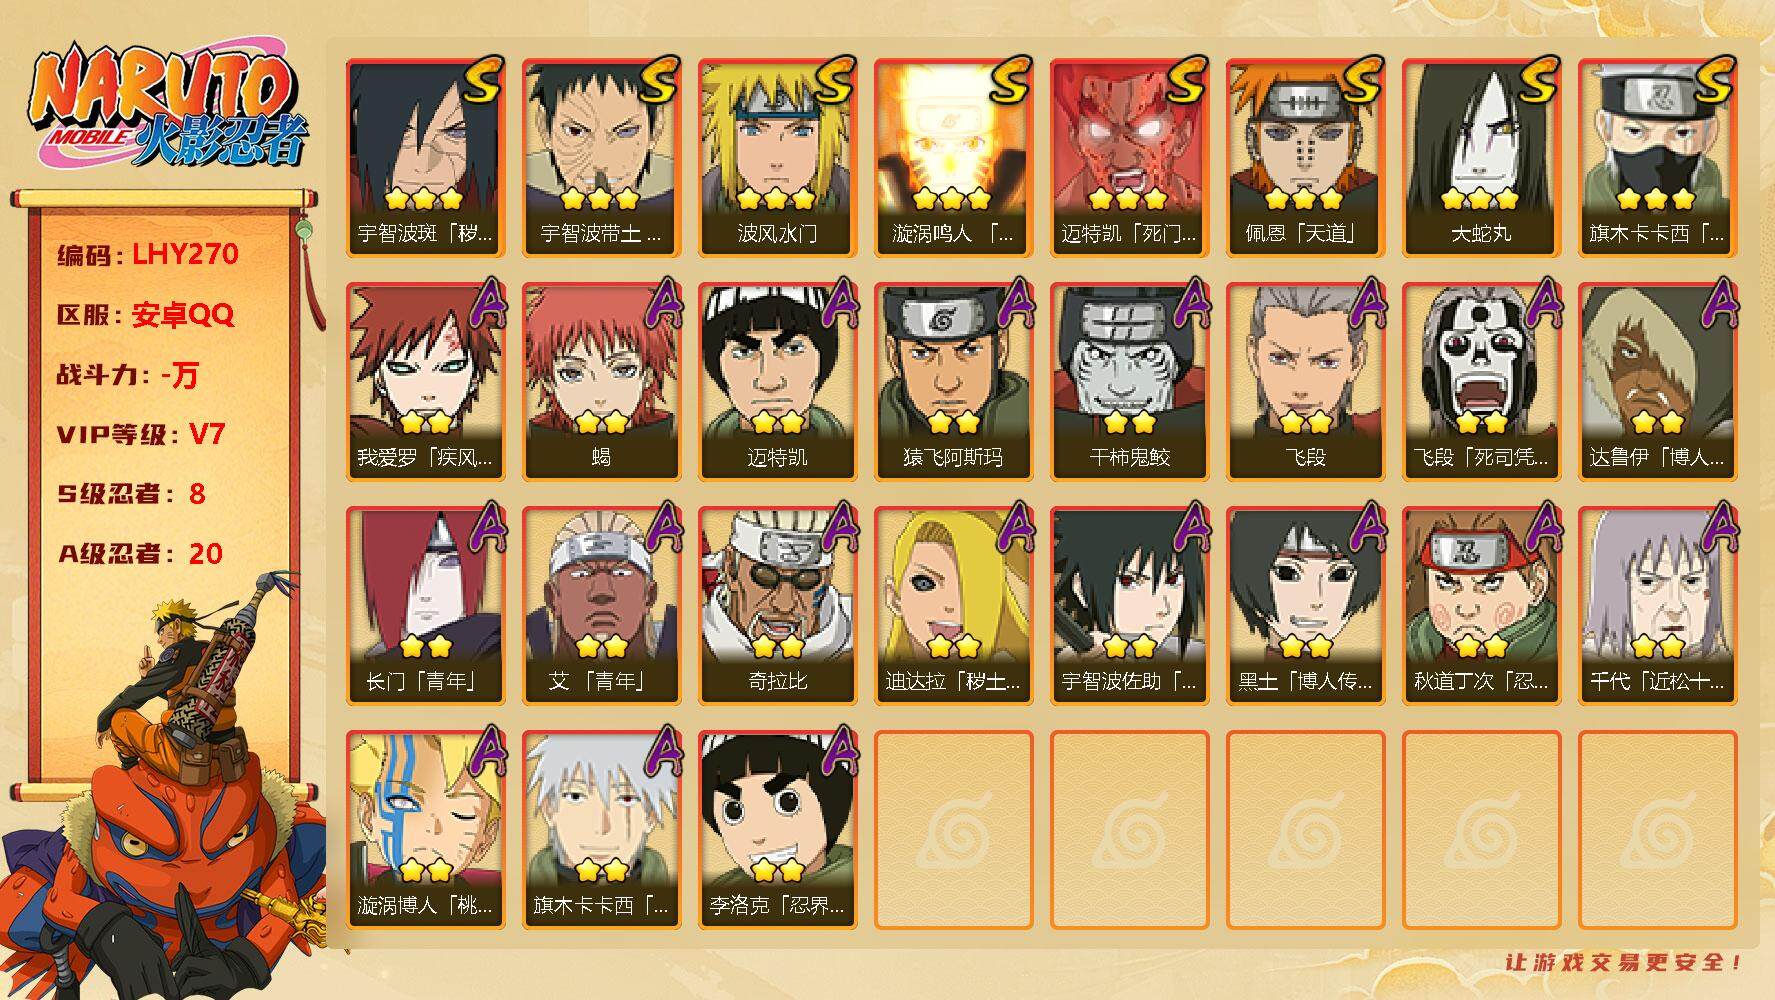Open the 干柿鬼鲛 character card
This screenshot has height=1000, width=1775.
[1129, 382]
